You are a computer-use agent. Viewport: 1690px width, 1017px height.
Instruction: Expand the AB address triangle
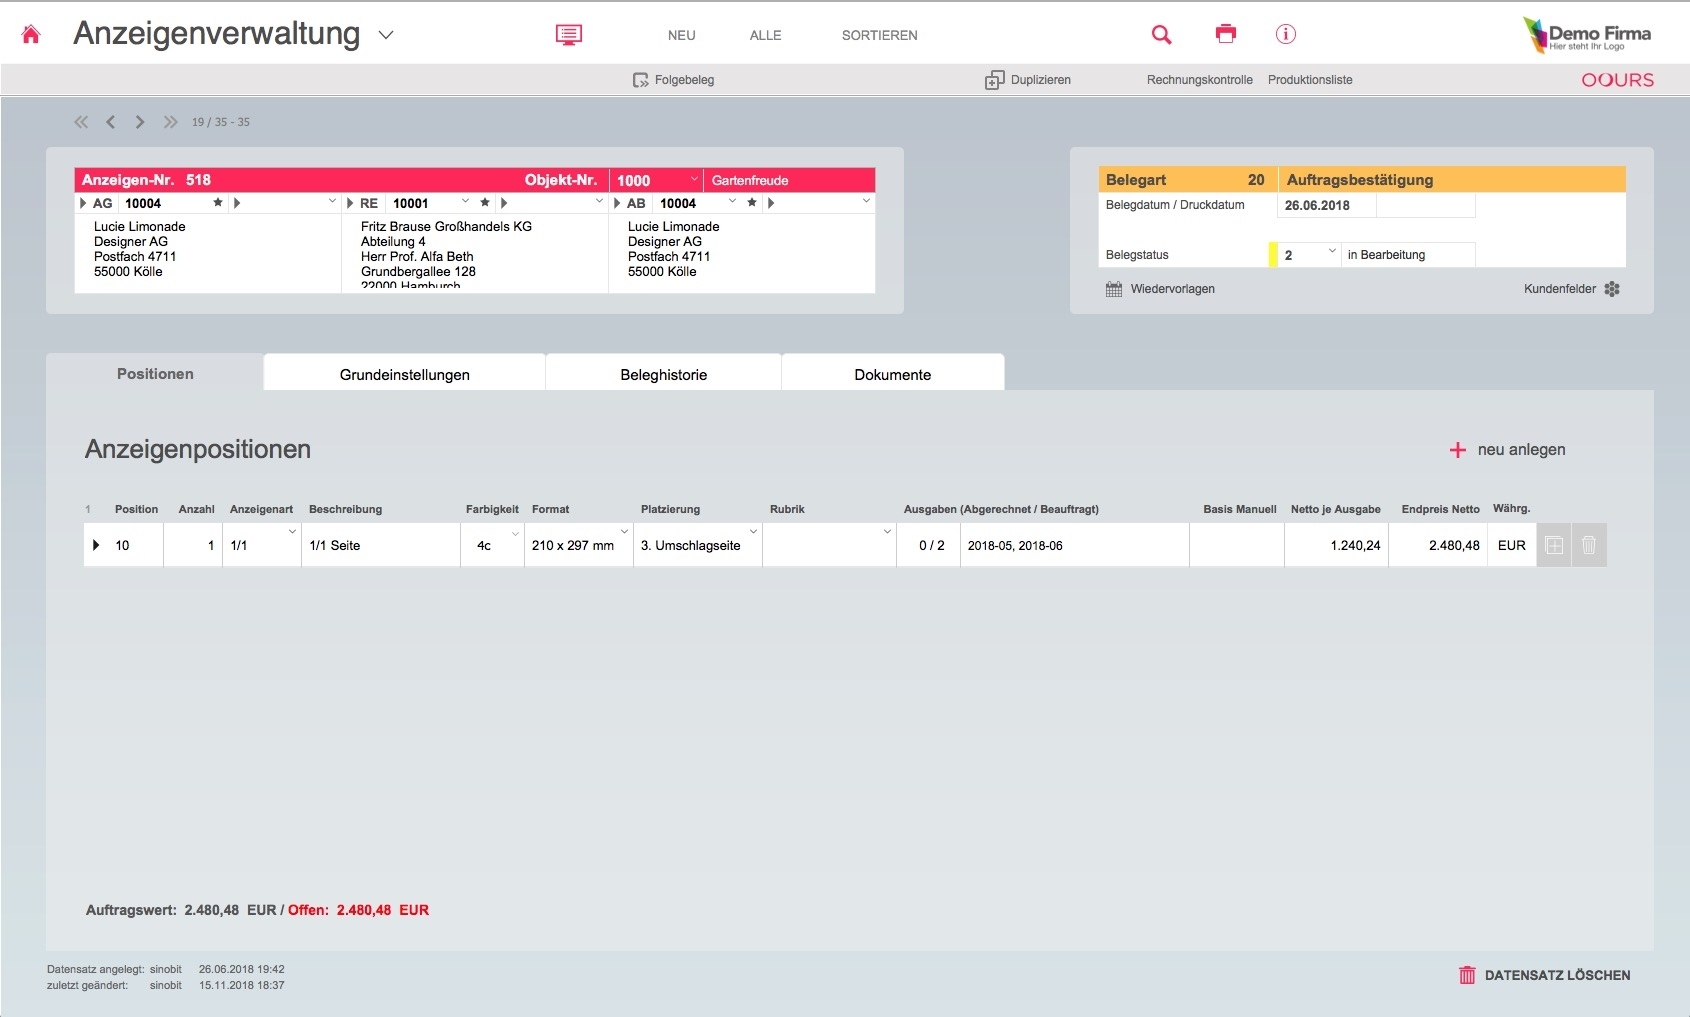(617, 203)
